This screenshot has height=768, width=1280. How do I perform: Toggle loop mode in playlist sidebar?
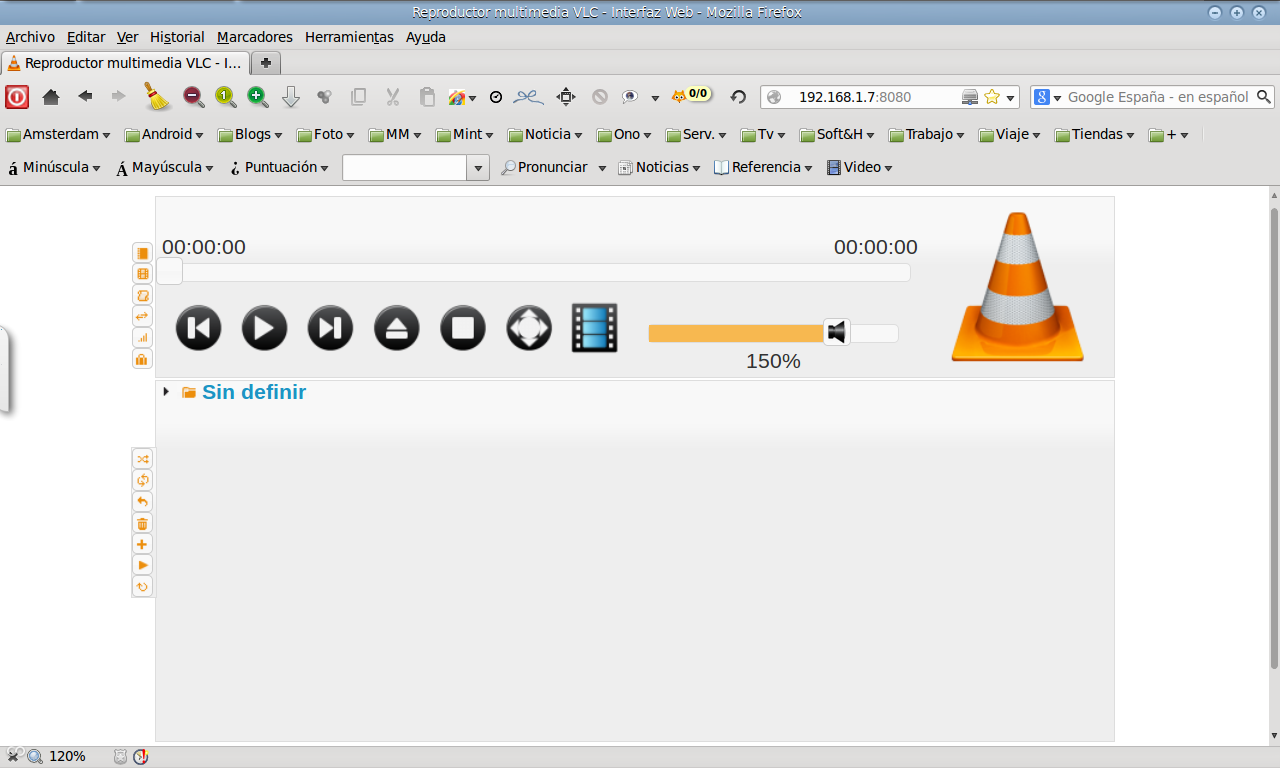[142, 480]
